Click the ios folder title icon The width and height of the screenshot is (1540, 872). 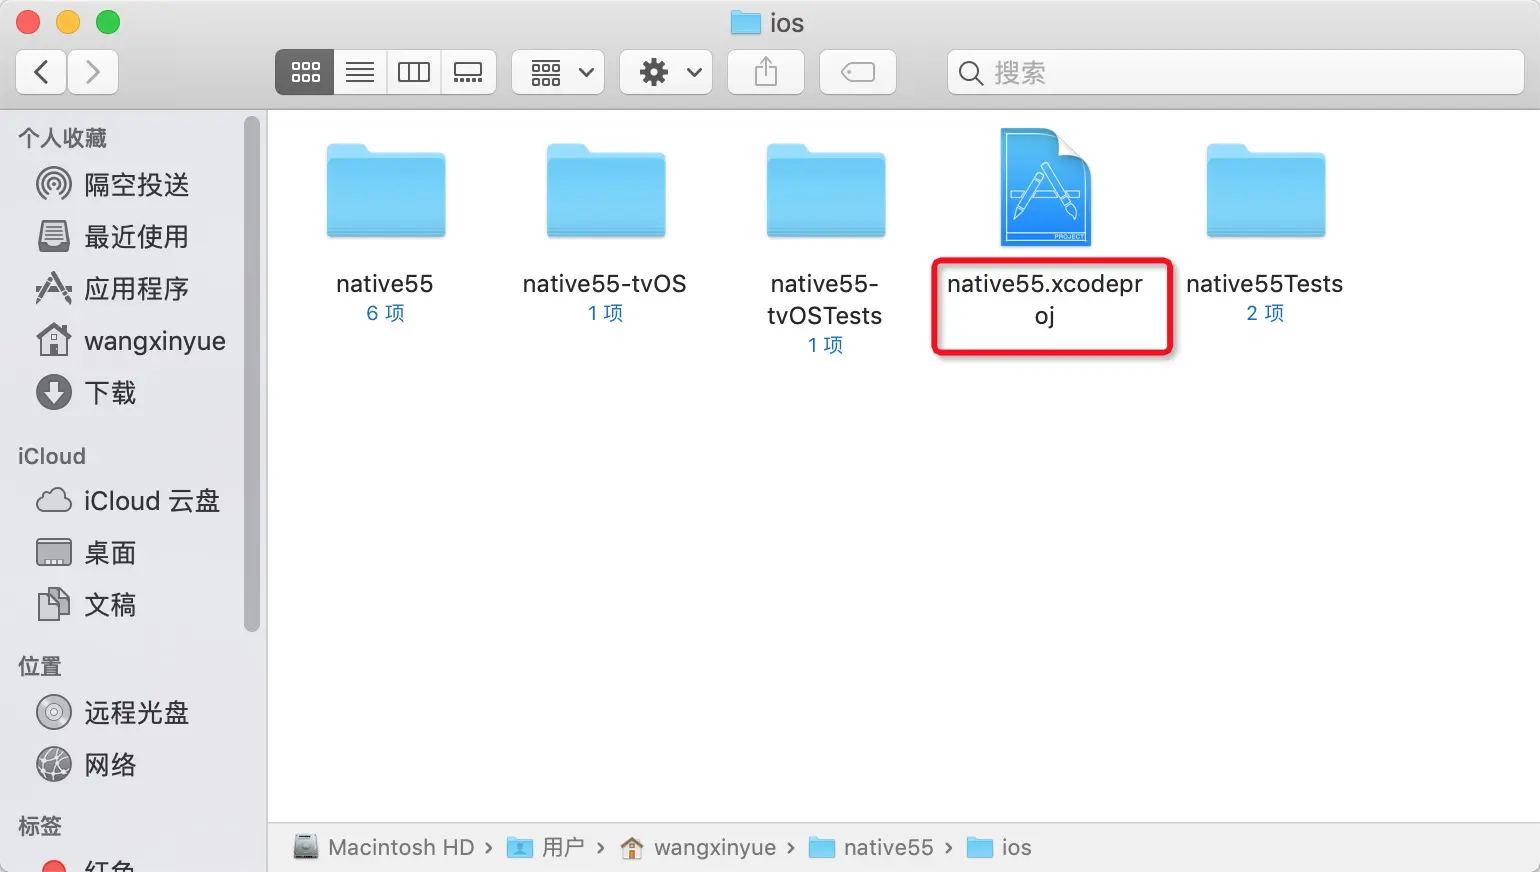pos(745,22)
